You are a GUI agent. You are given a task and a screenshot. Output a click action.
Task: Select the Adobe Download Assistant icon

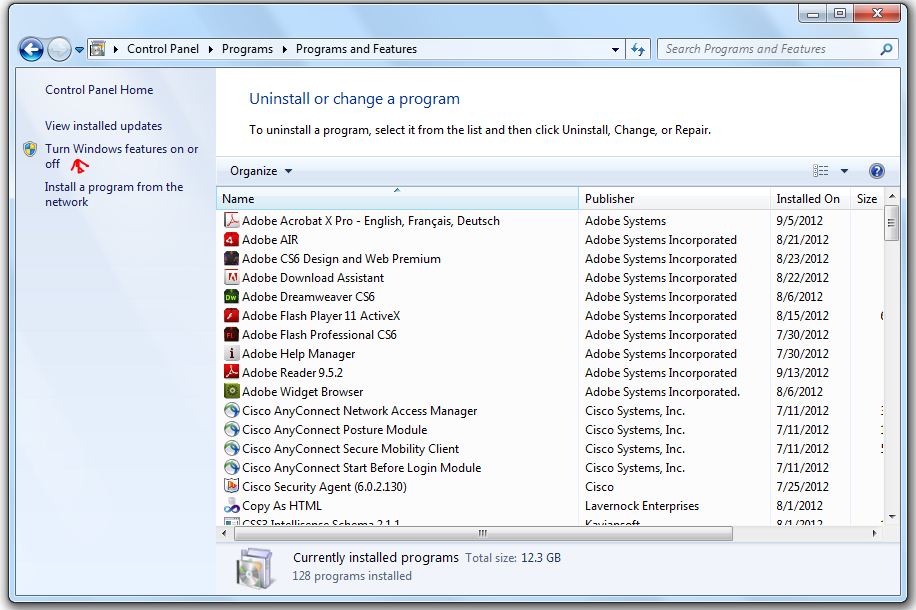pos(232,278)
